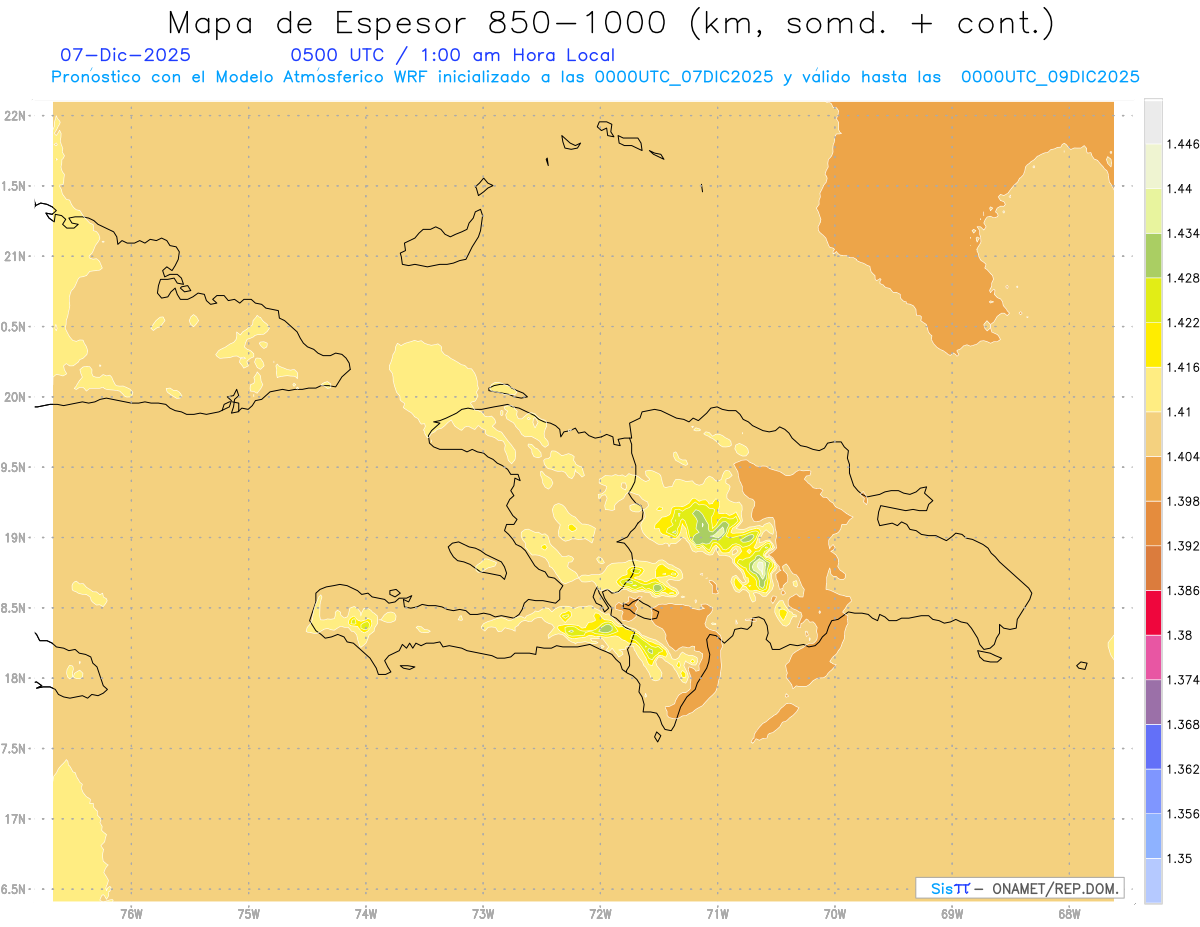Click the 76W longitude label

pyautogui.click(x=131, y=914)
